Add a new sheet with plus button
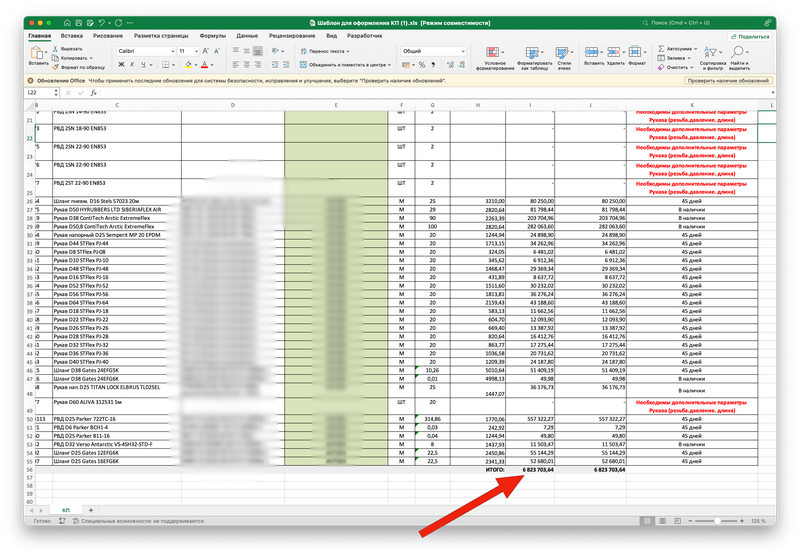Image resolution: width=800 pixels, height=557 pixels. tap(91, 510)
